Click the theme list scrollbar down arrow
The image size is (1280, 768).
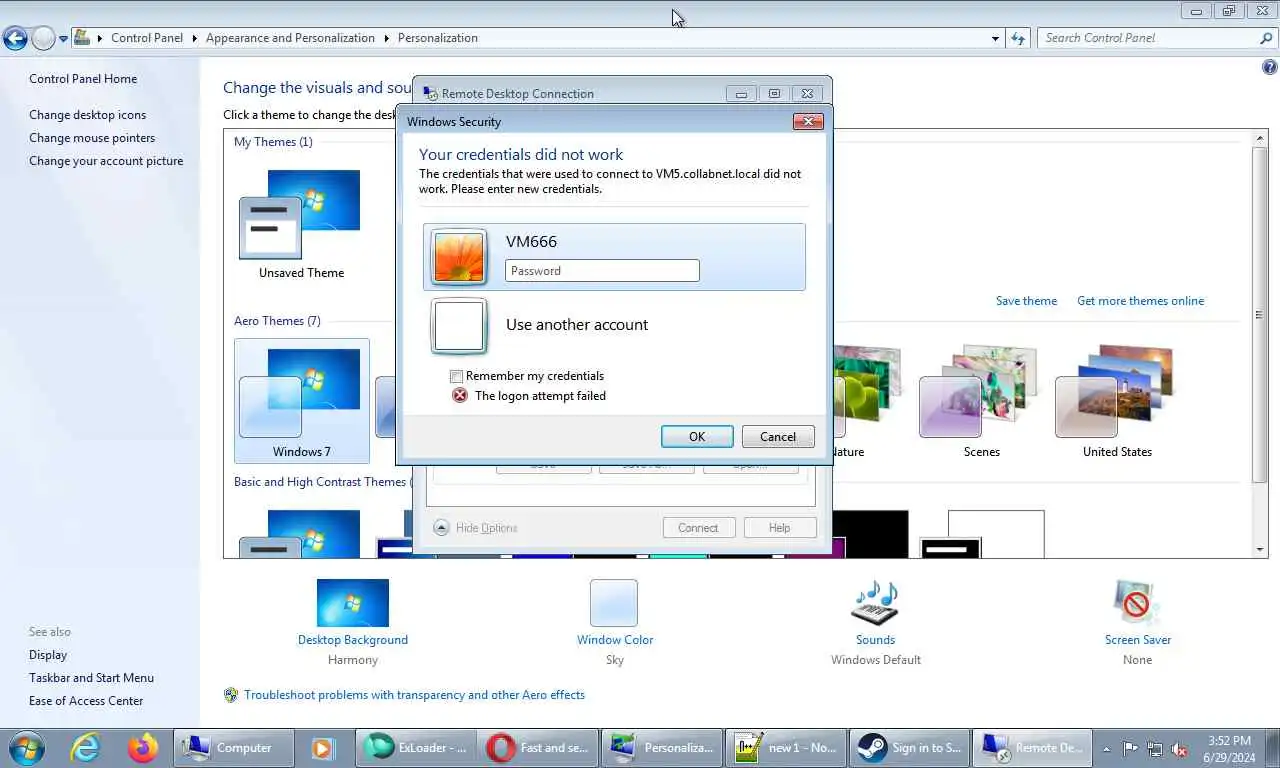pos(1260,549)
